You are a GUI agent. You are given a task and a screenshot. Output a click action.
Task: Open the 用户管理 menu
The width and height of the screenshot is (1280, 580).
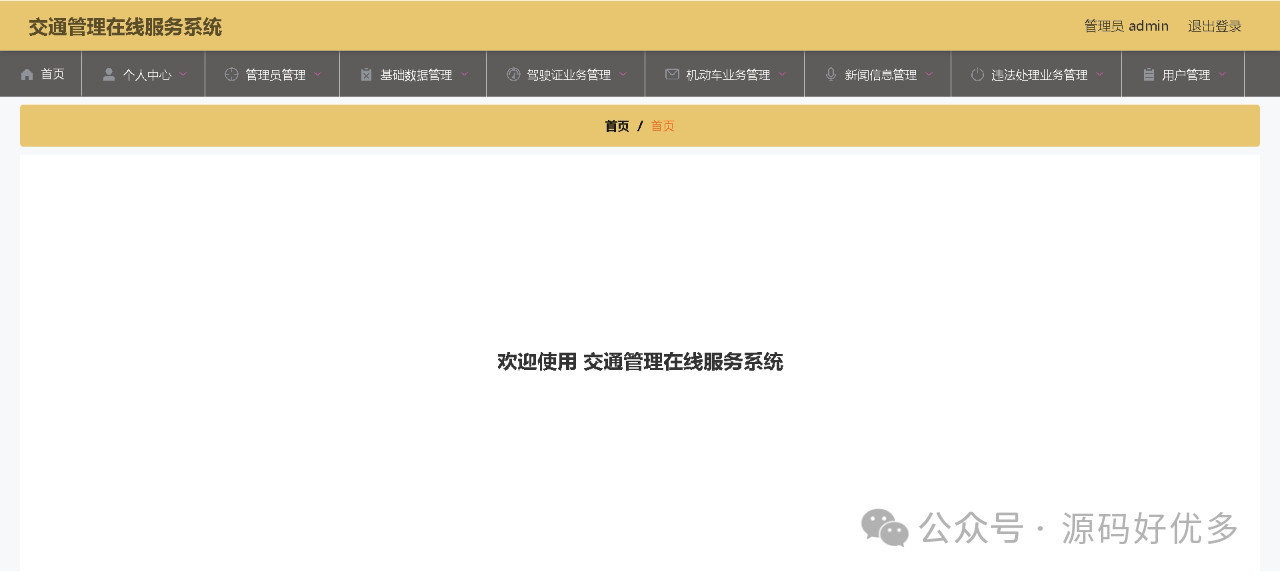click(x=1184, y=74)
